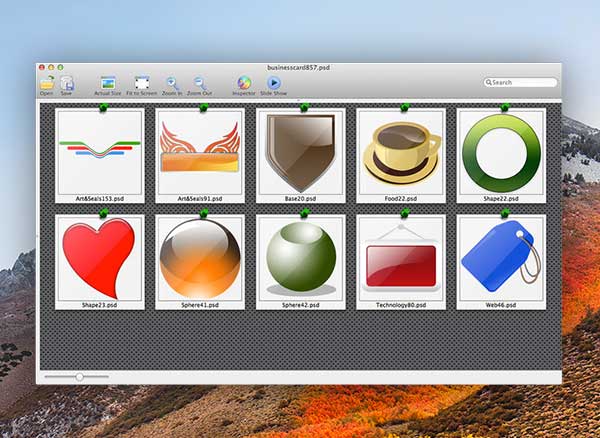Click the search magnifier glyph in Search field
Image resolution: width=600 pixels, height=438 pixels.
(489, 82)
